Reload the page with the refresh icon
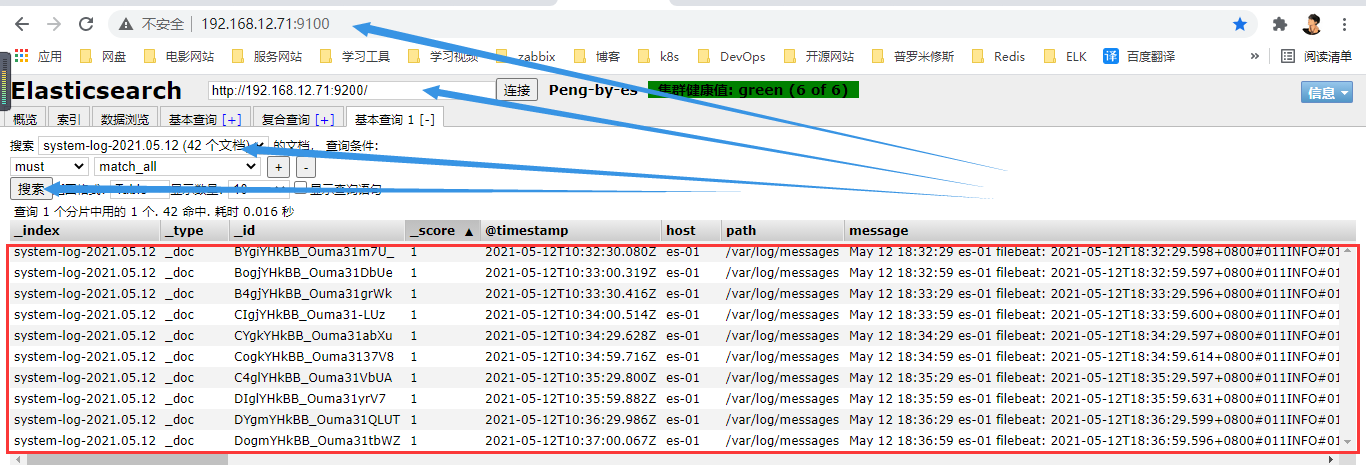1366x465 pixels. [86, 24]
